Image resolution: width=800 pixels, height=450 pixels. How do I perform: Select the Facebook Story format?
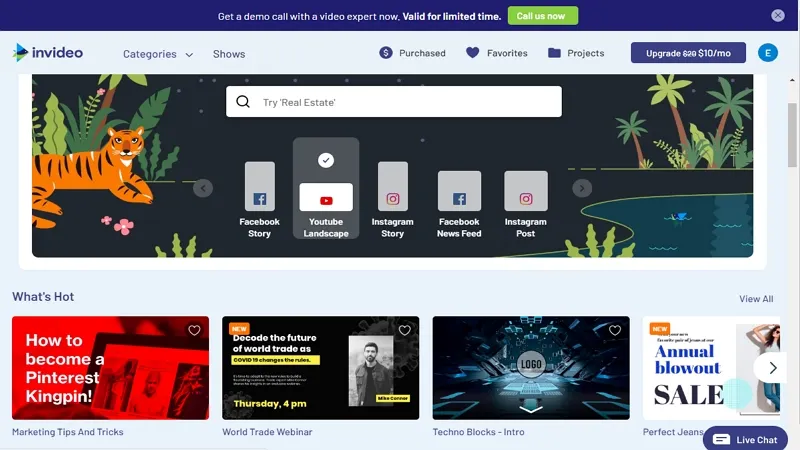pyautogui.click(x=259, y=199)
